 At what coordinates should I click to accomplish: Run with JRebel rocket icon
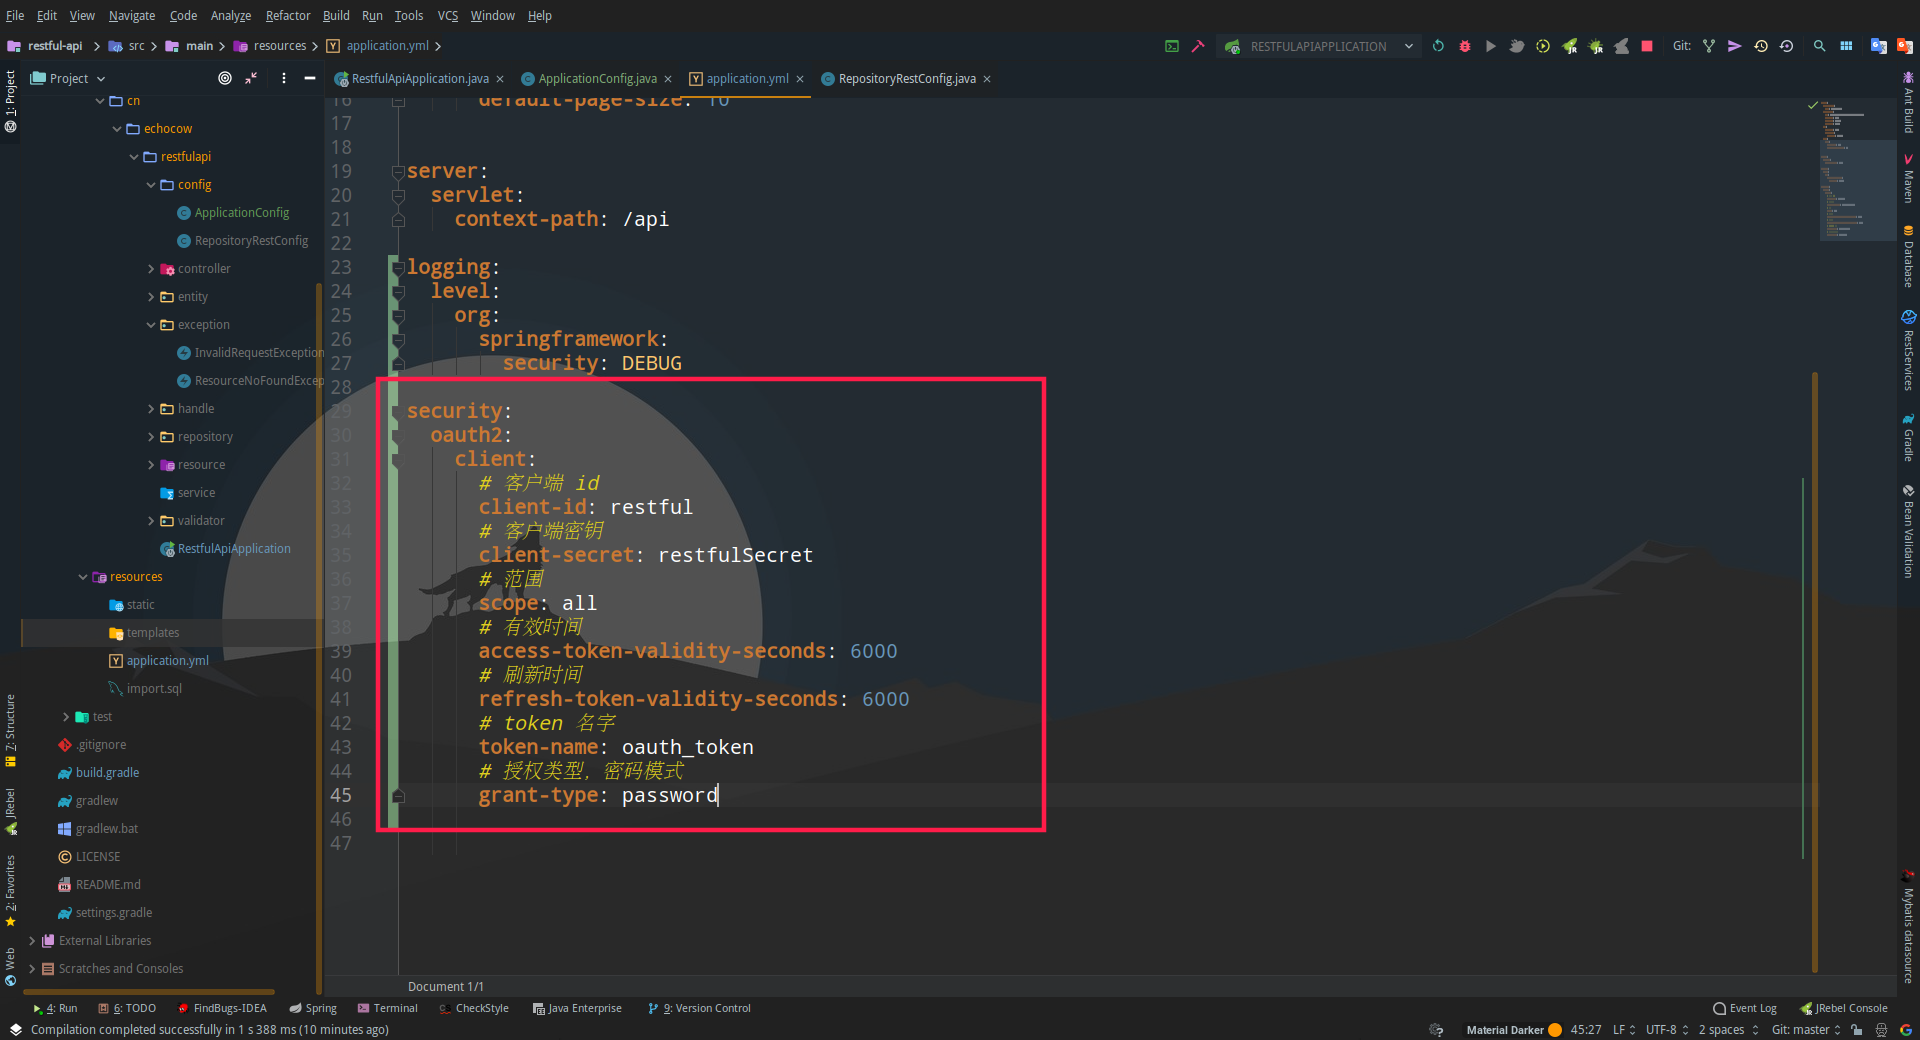(x=1570, y=46)
